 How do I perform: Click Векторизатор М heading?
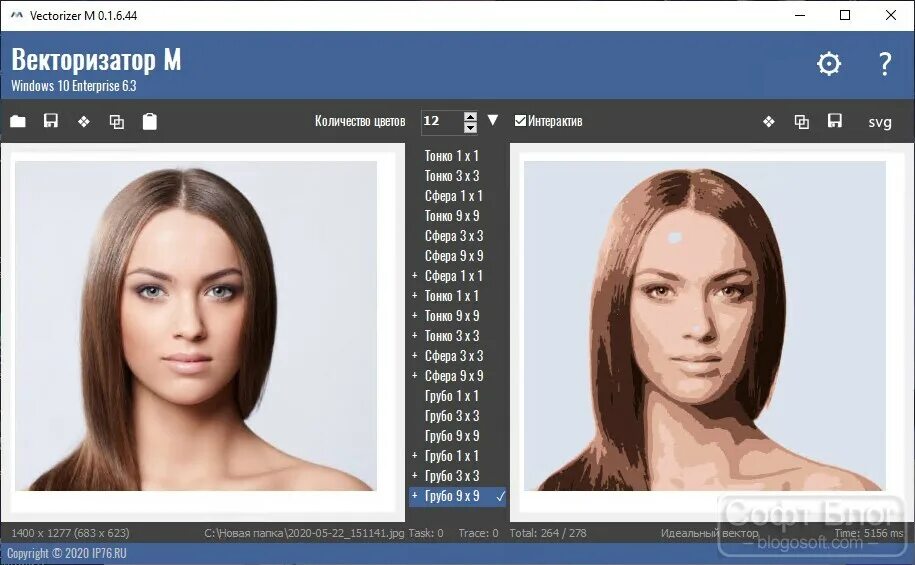point(96,60)
